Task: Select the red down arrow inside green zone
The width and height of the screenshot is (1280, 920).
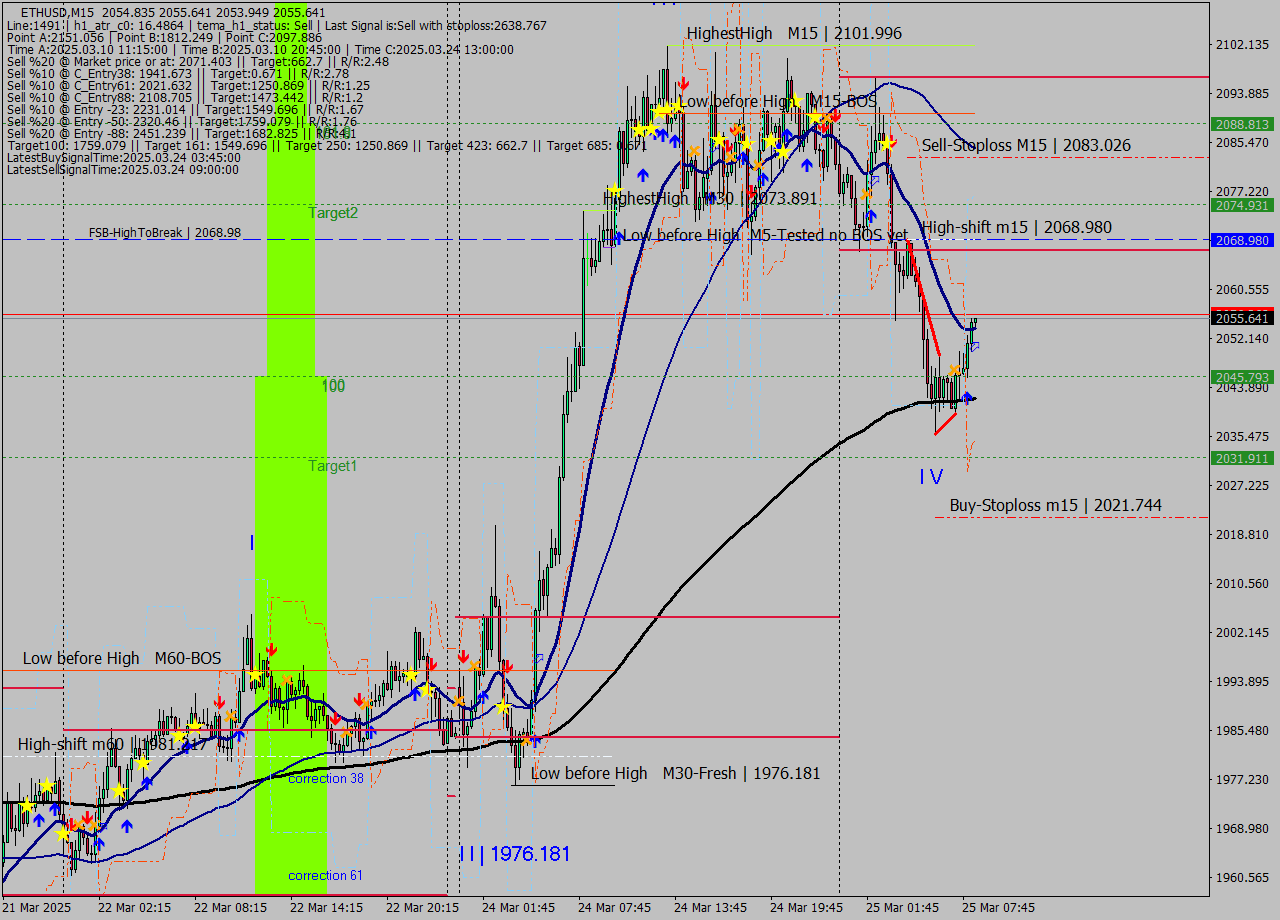Action: tap(271, 650)
